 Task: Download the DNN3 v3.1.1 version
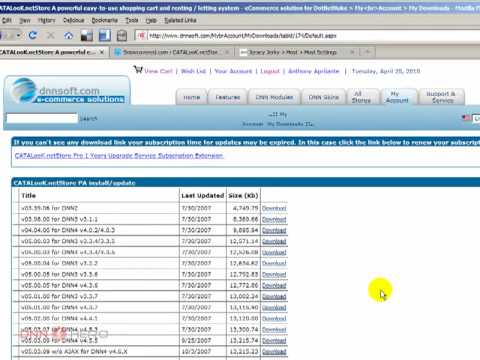click(274, 219)
